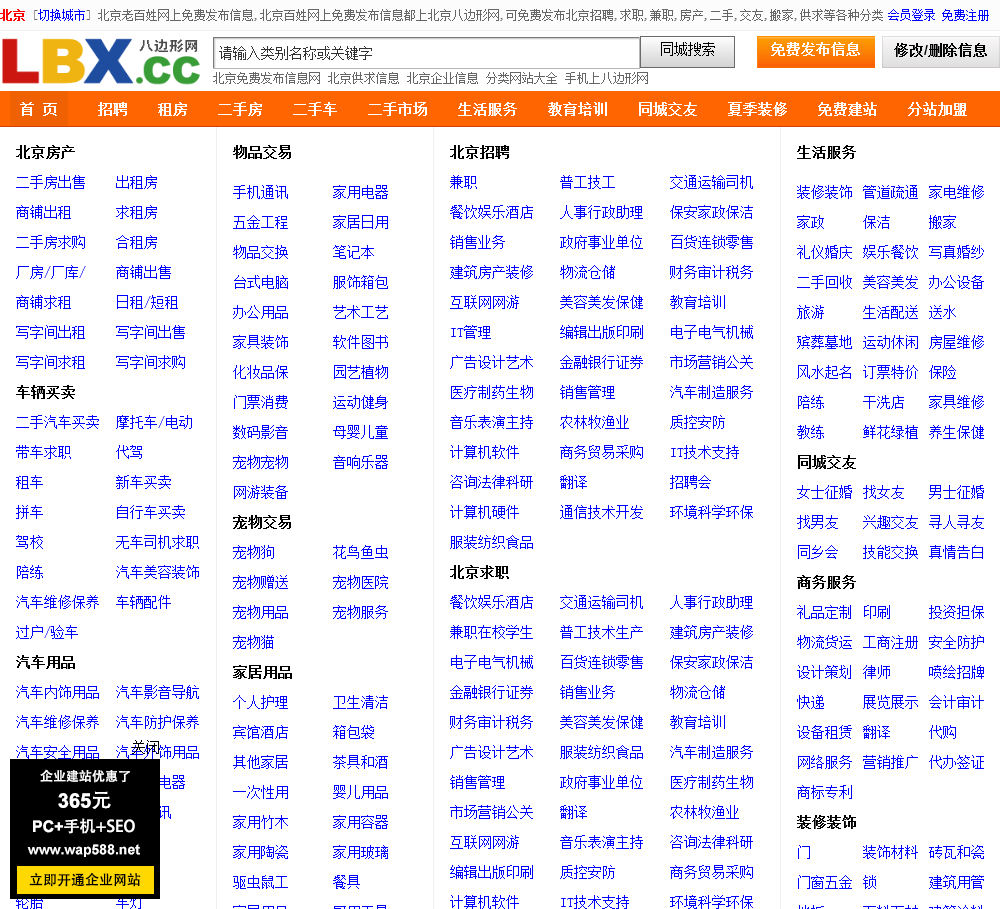This screenshot has height=909, width=1000.
Task: Open the 工商注册 business link
Action: tap(890, 642)
